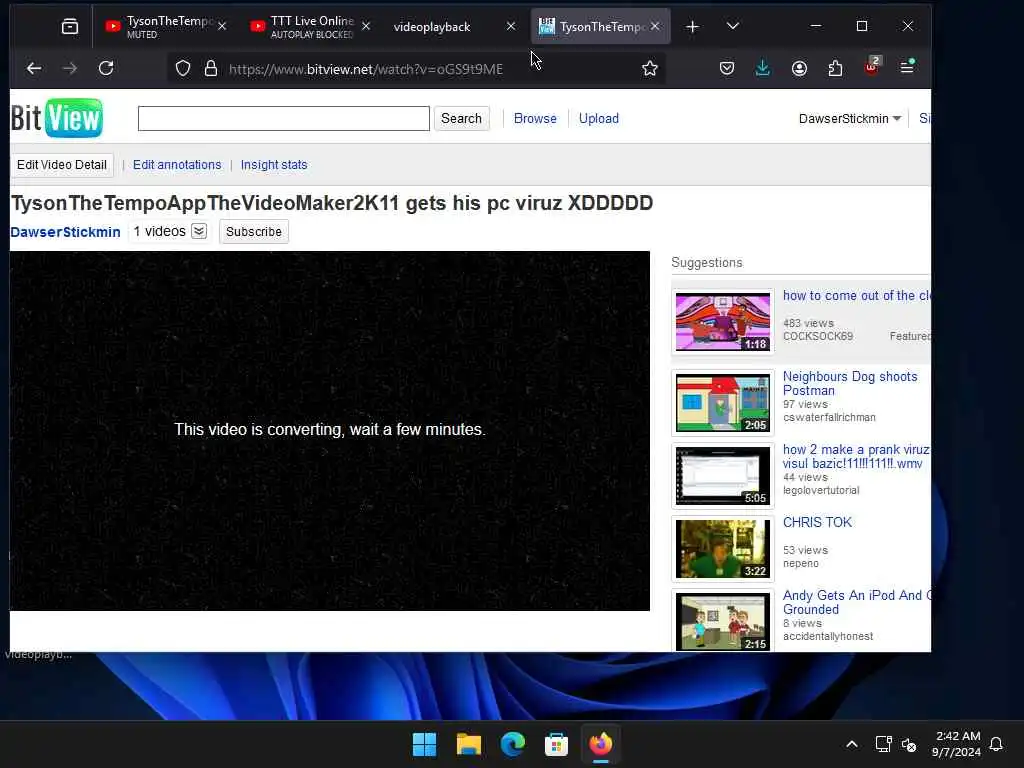Open 'how 2 make a prank viruz' link
Screen dimensions: 1024x768
coord(856,456)
